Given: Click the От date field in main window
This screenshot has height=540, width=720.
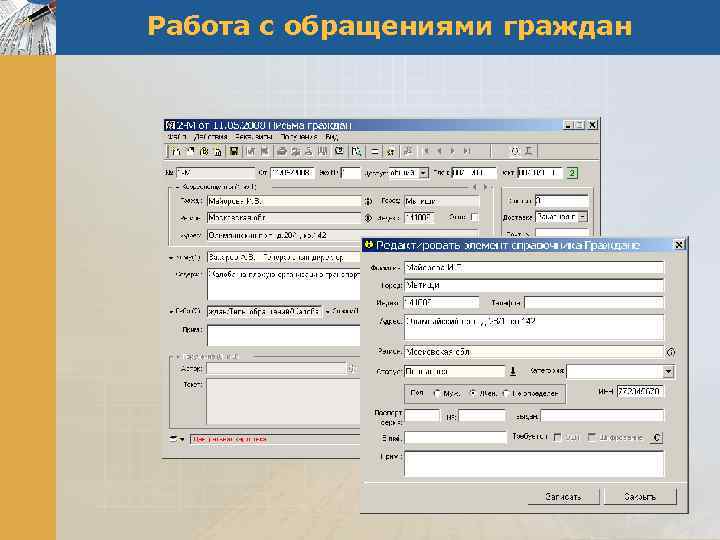Looking at the screenshot, I should click(x=292, y=173).
